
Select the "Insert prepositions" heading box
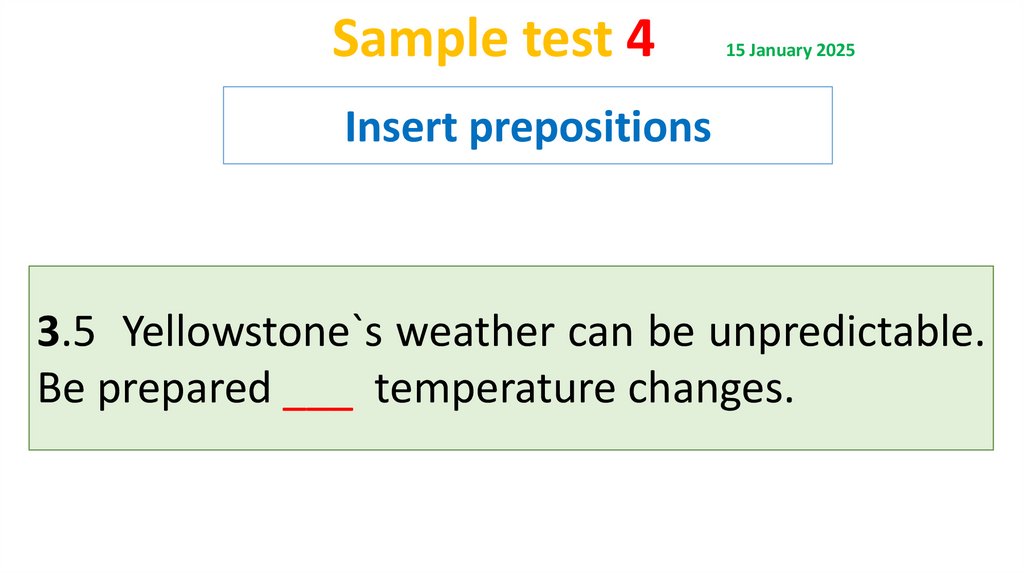[527, 125]
